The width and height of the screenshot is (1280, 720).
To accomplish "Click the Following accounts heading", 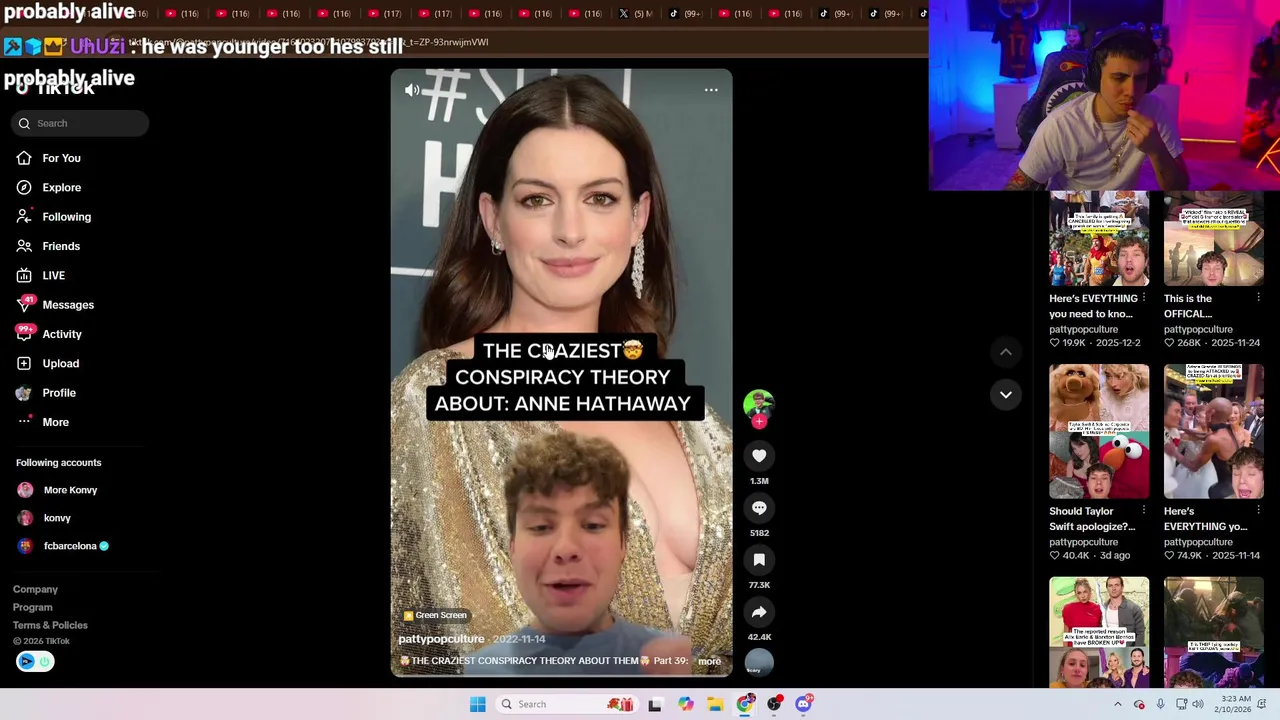I will (x=58, y=463).
